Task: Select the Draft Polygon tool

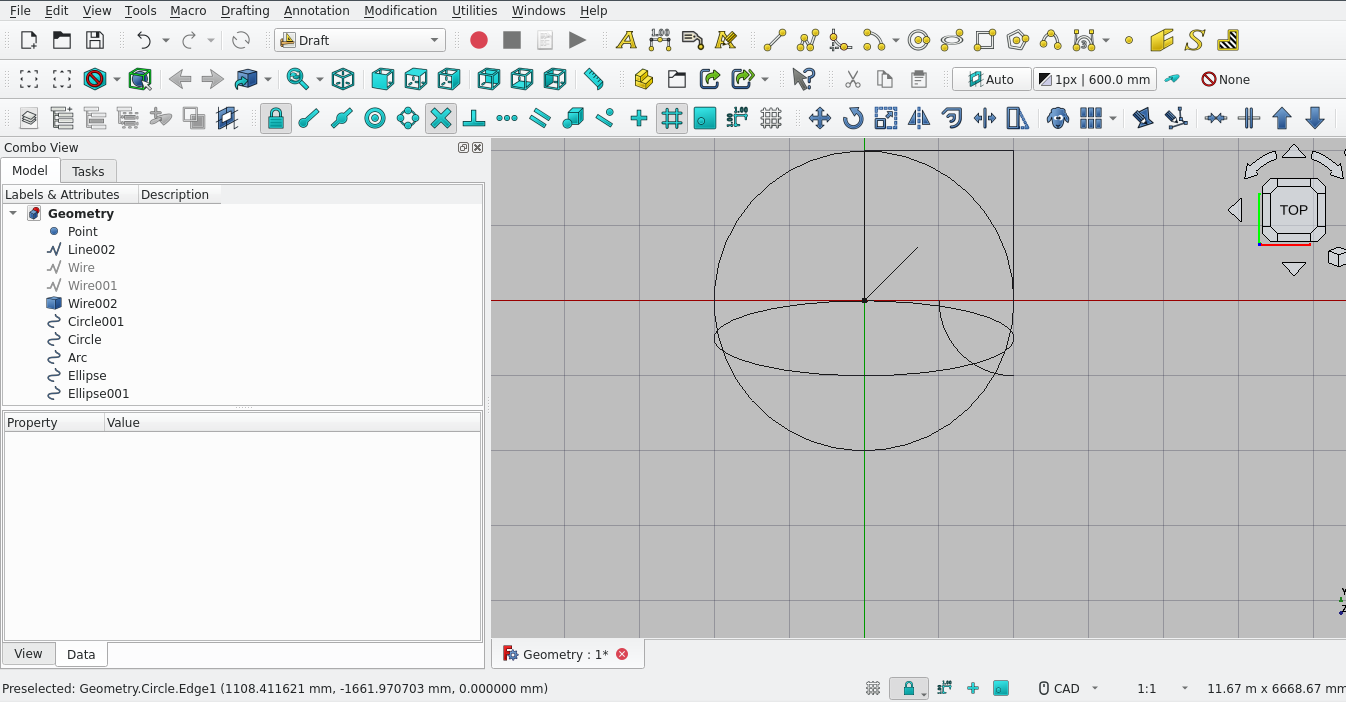Action: pyautogui.click(x=1018, y=40)
